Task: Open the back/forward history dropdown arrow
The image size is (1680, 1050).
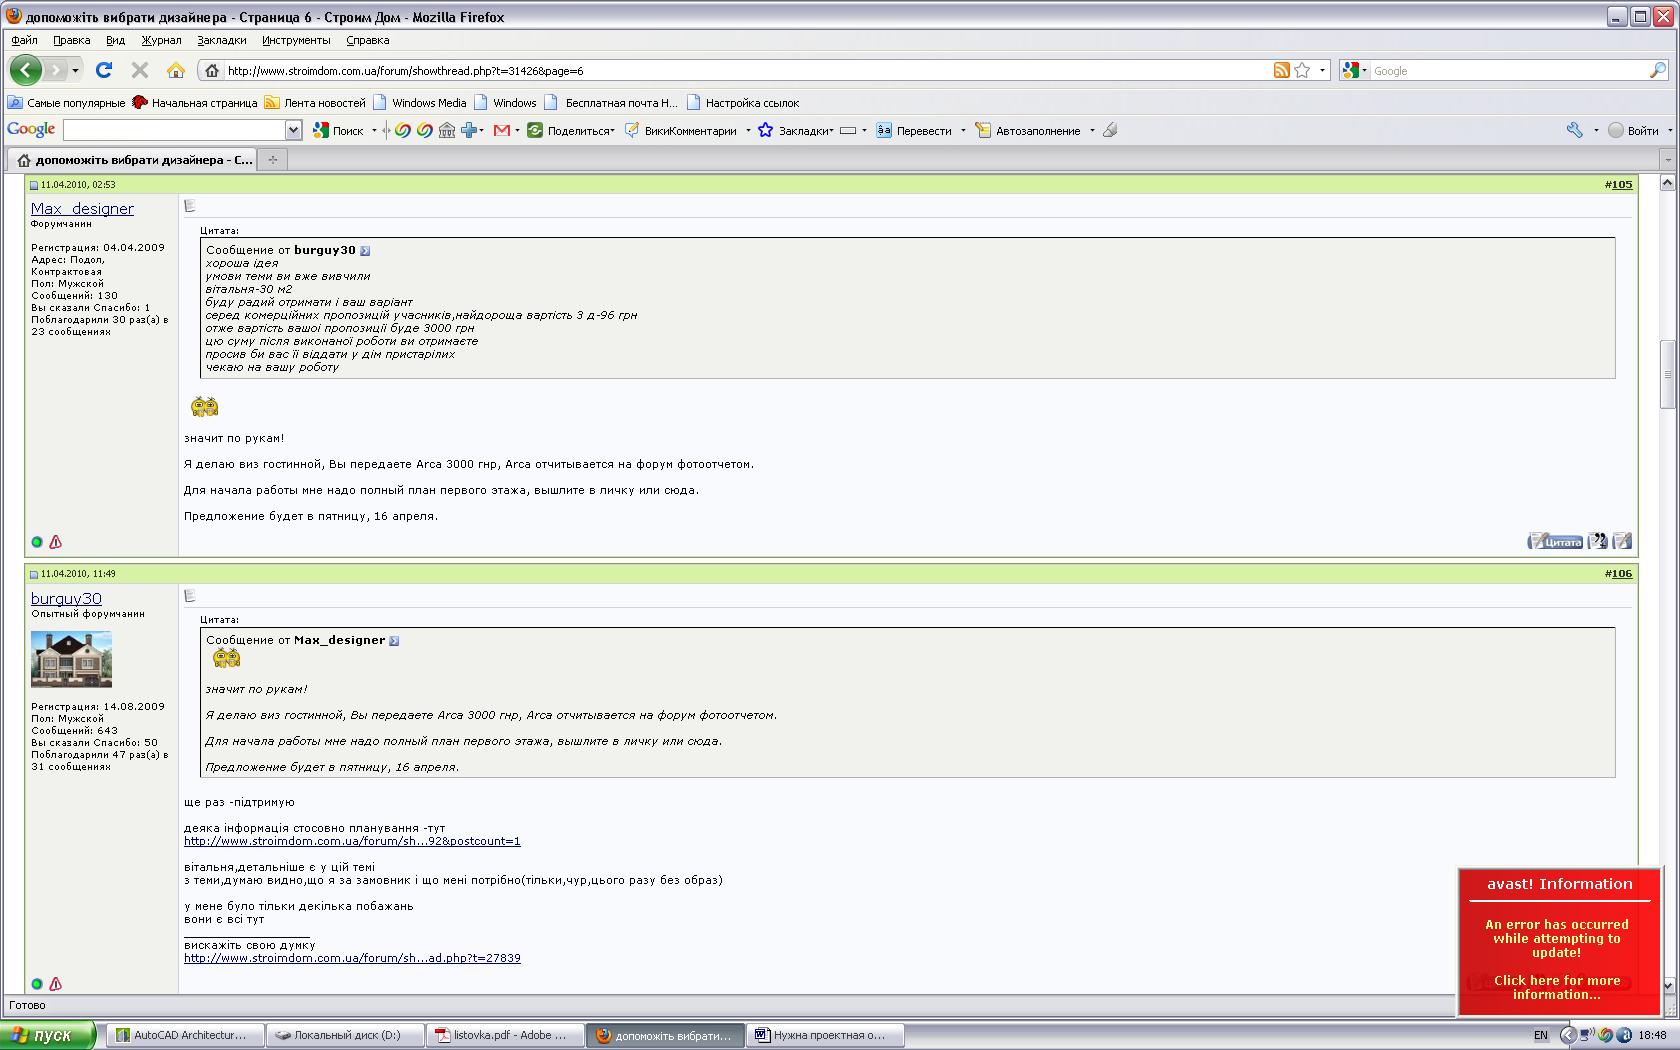Action: coord(75,70)
